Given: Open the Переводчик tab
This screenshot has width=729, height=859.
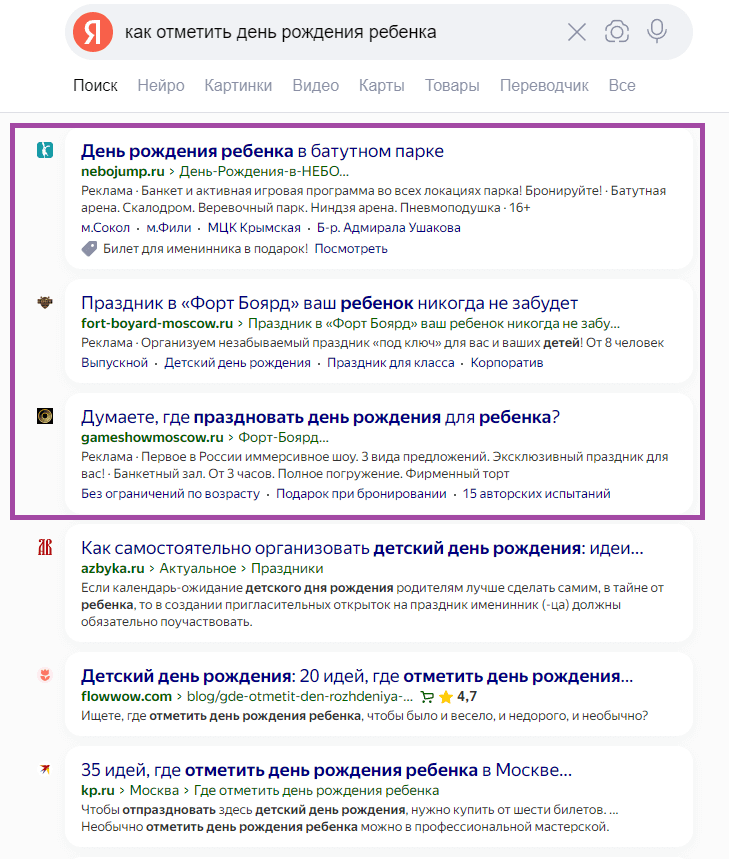Looking at the screenshot, I should click(544, 85).
